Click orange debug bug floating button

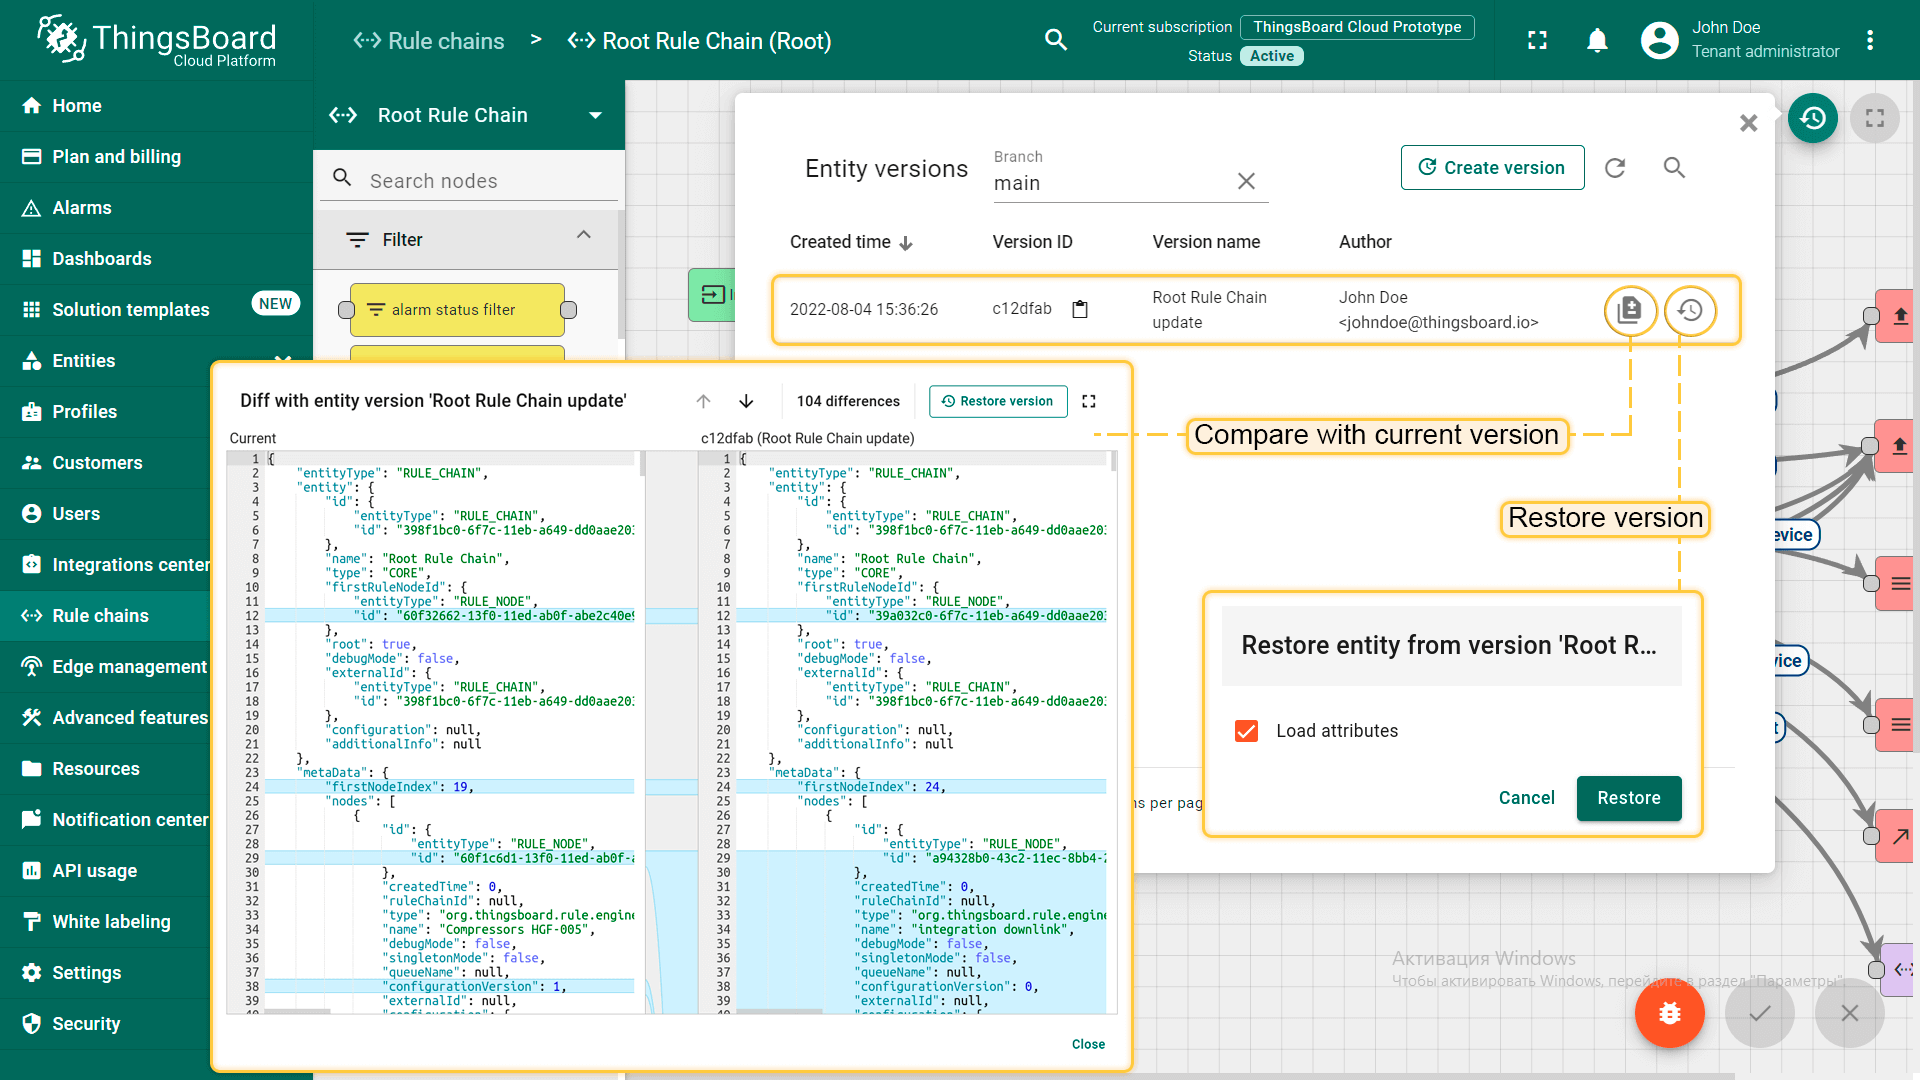[1669, 1013]
